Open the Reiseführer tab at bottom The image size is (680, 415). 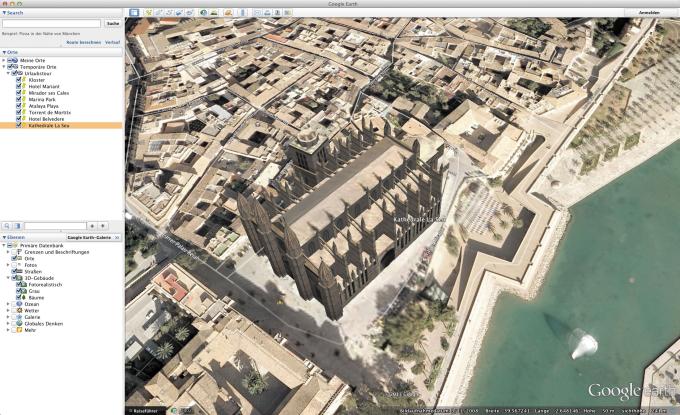click(145, 410)
